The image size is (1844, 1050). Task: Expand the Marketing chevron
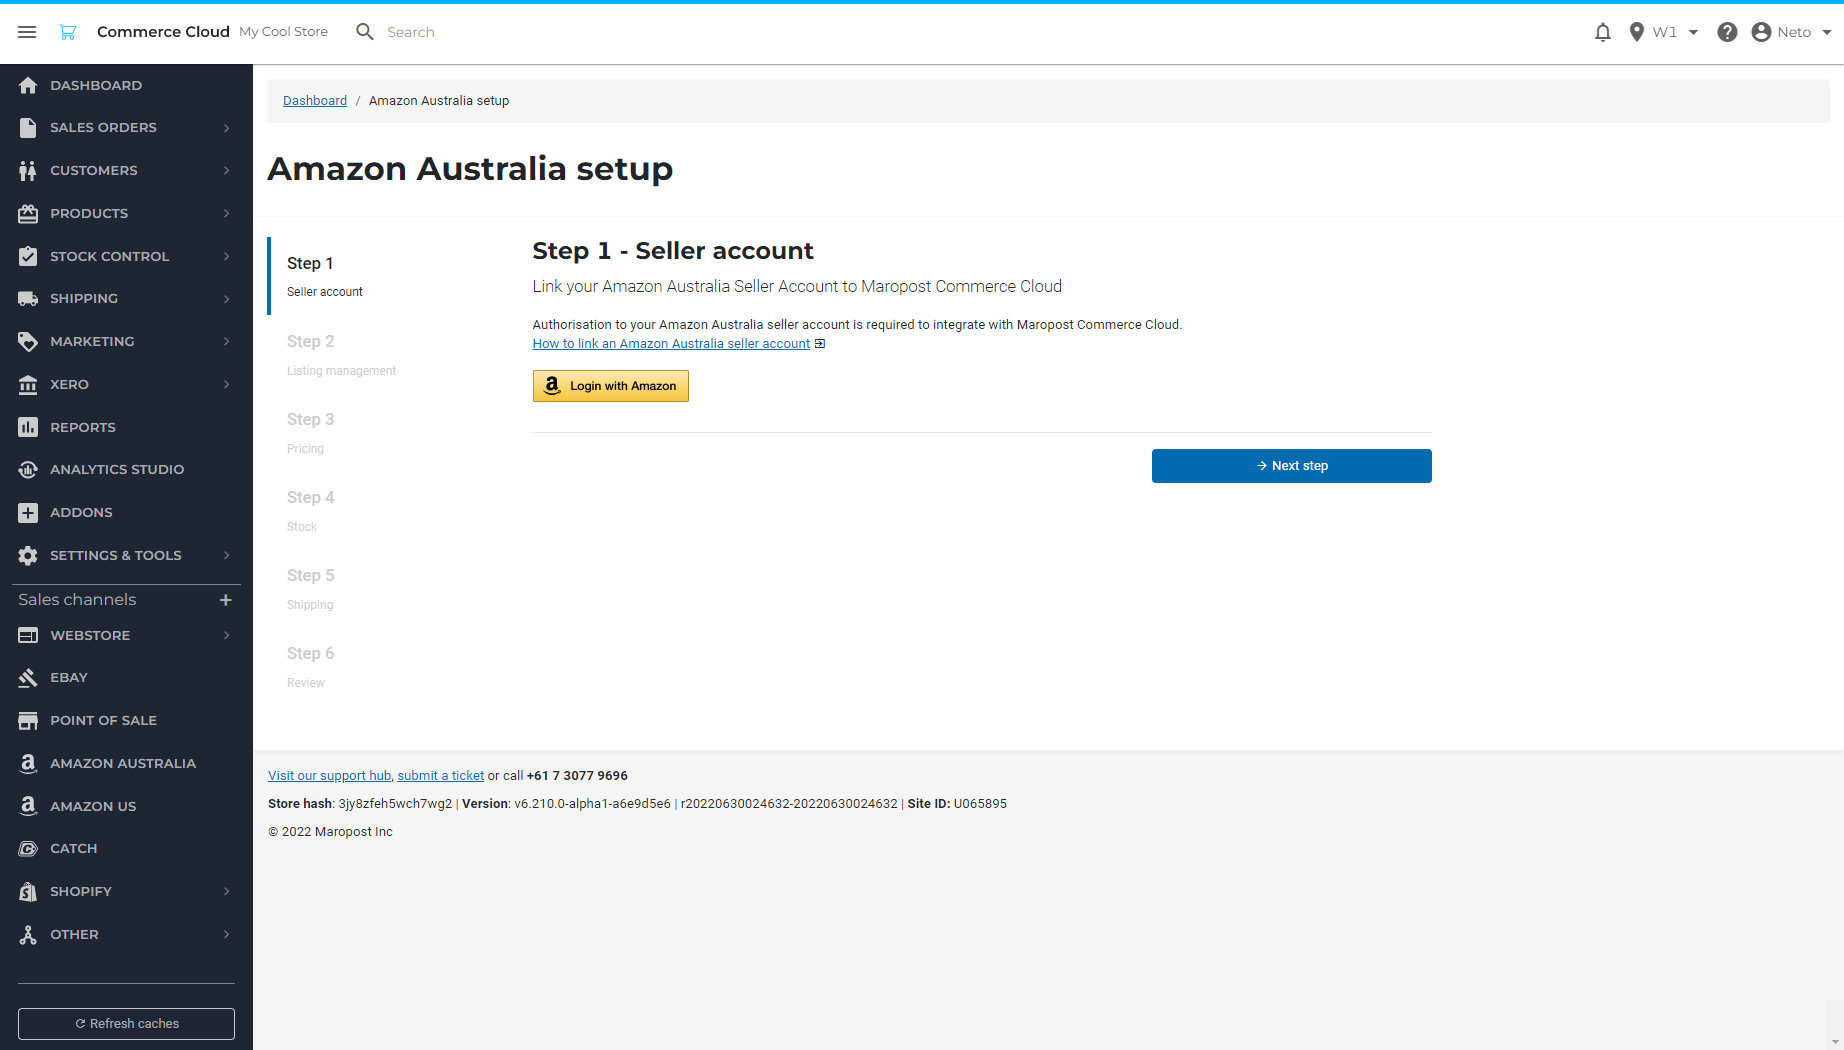pyautogui.click(x=227, y=342)
